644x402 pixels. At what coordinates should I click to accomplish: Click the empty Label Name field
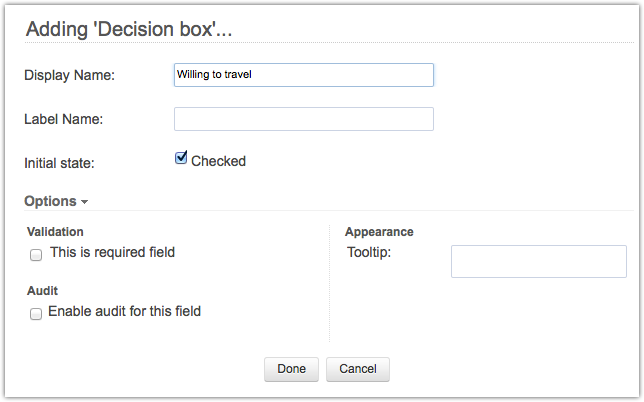click(303, 119)
